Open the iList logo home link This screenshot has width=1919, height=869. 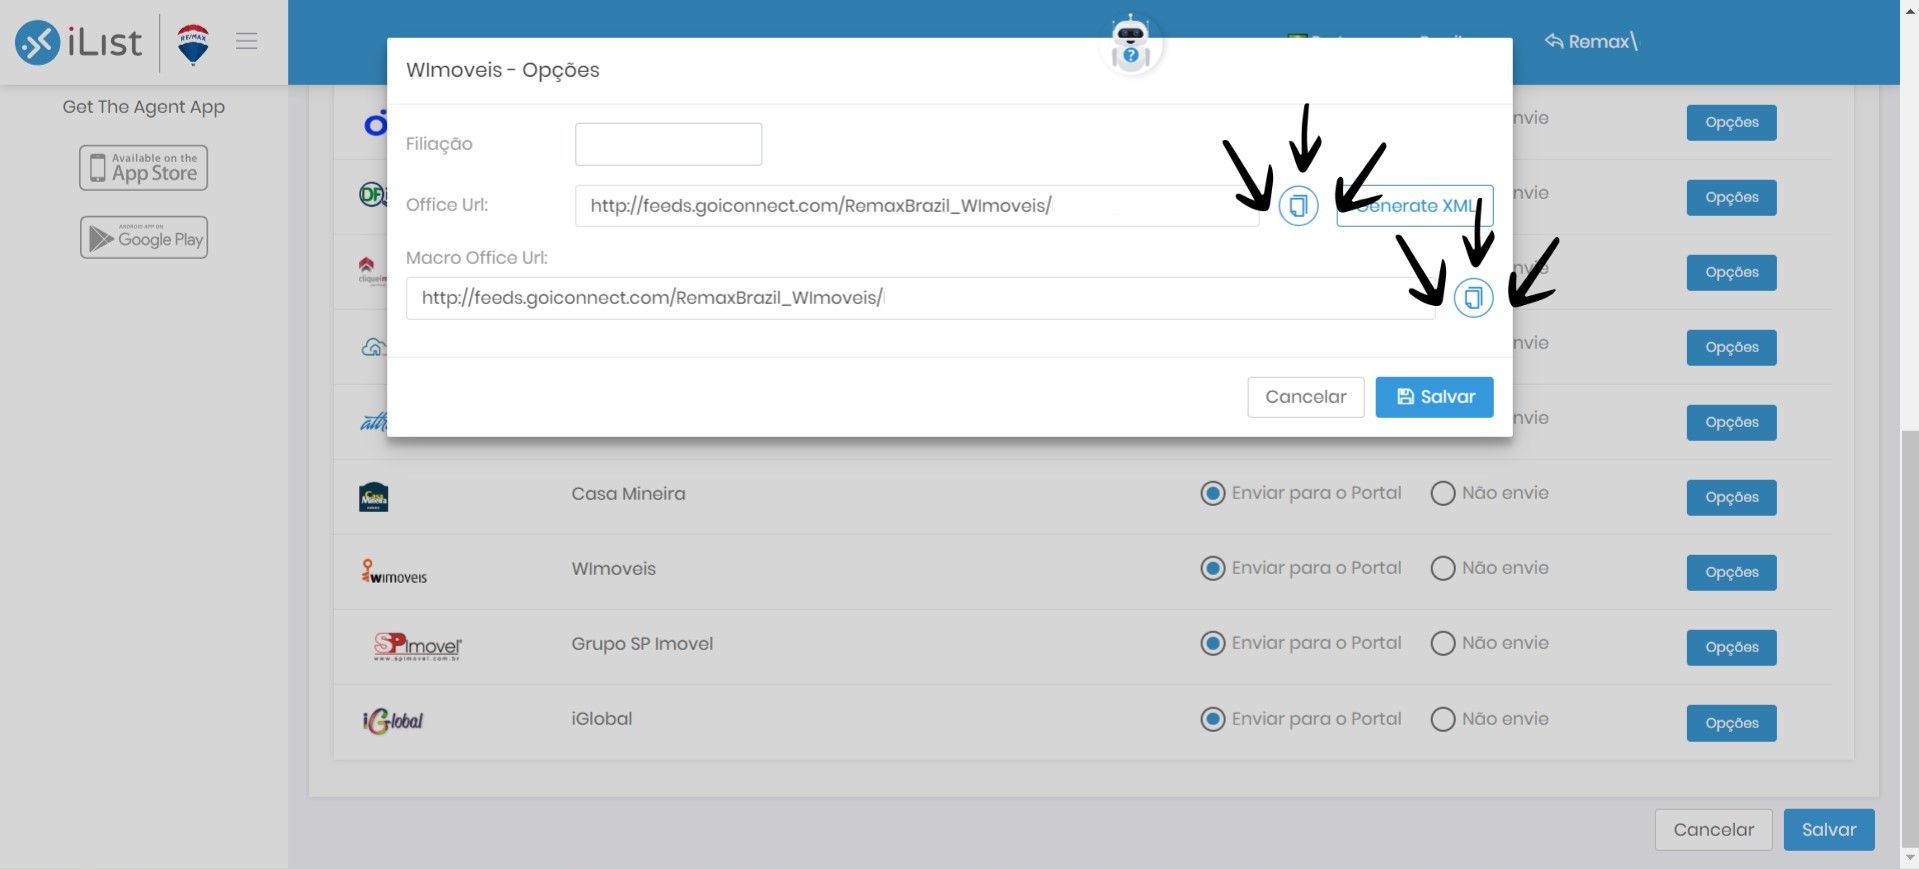[x=79, y=42]
